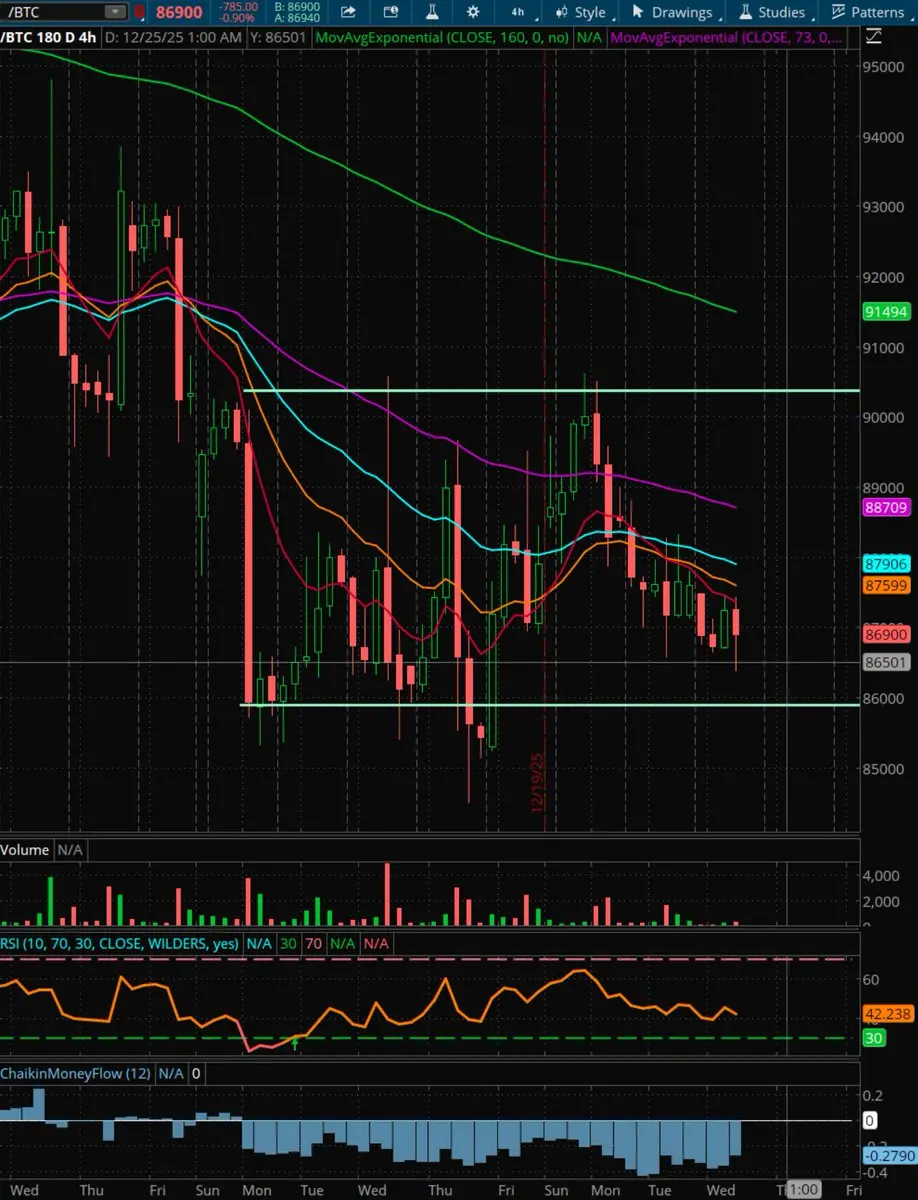918x1200 pixels.
Task: Open the Studies menu
Action: coord(772,12)
